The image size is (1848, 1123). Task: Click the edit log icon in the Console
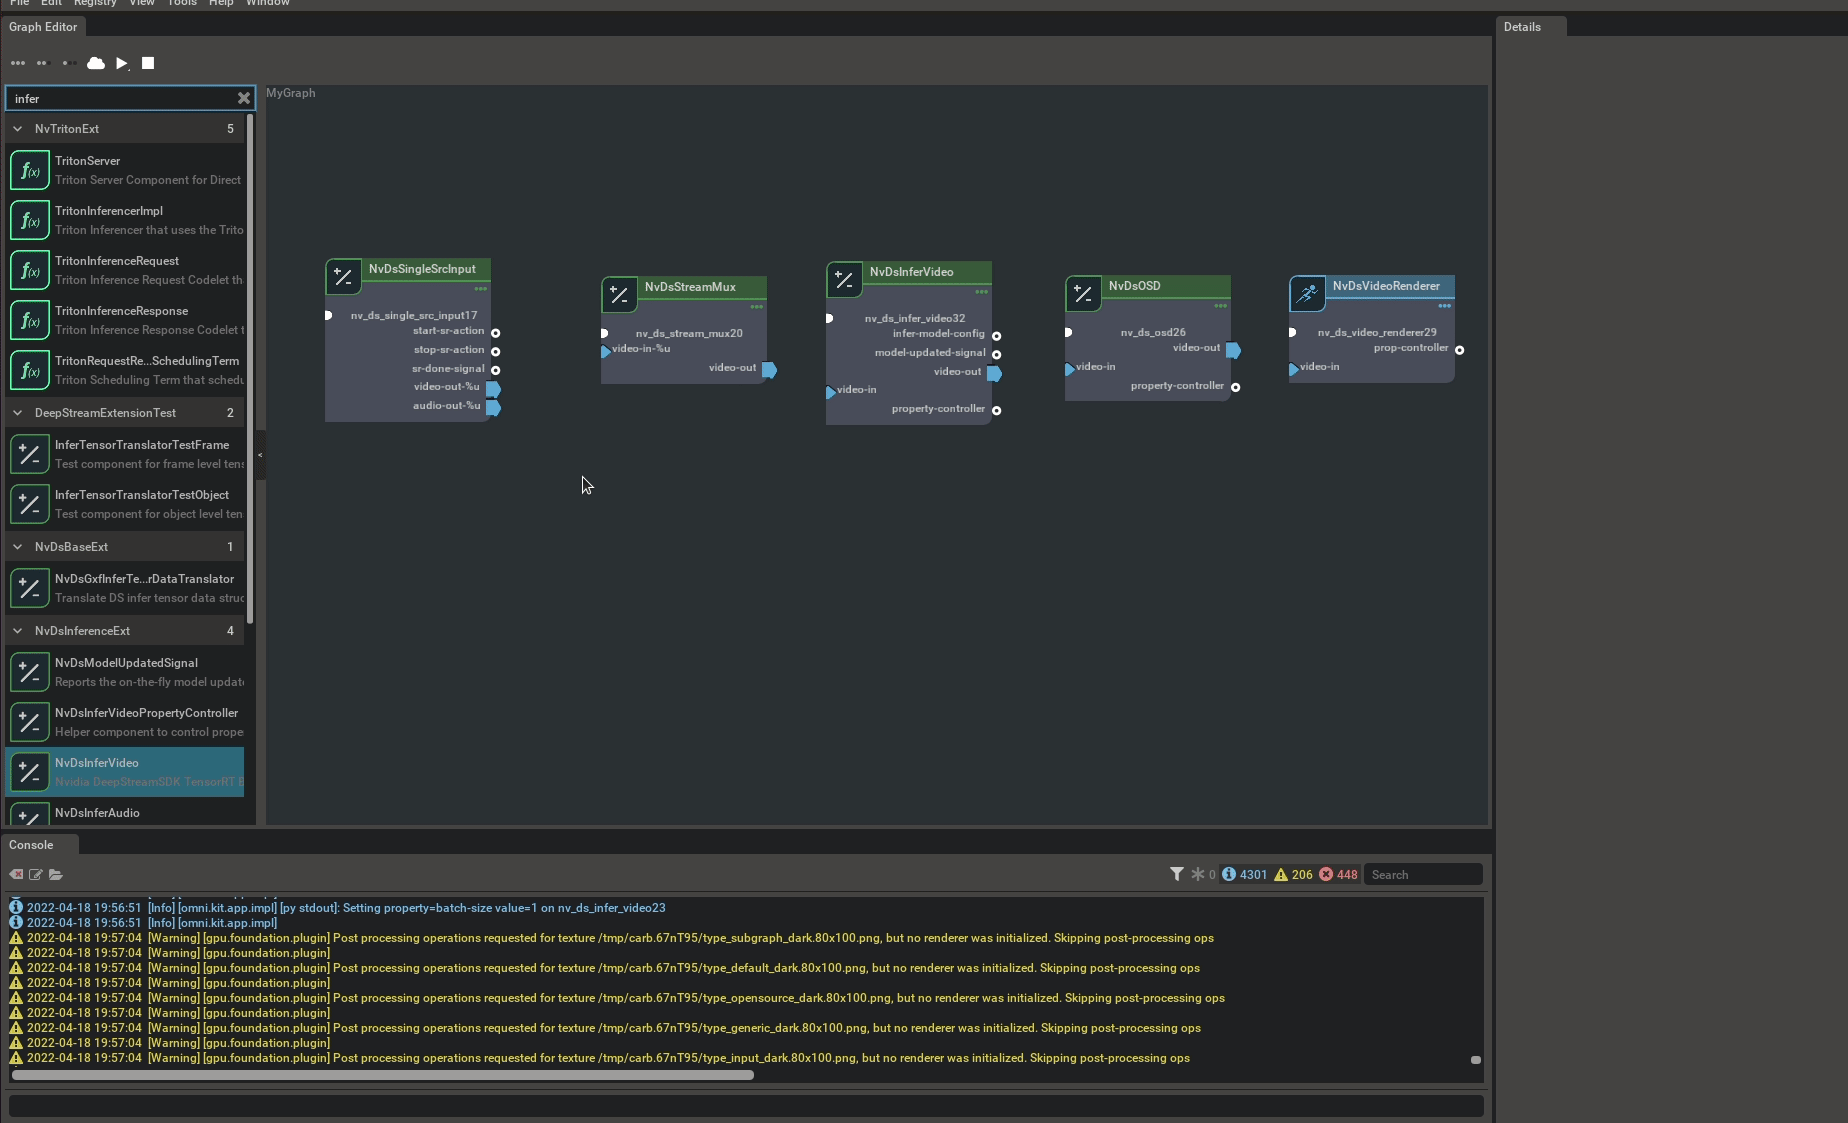tap(36, 875)
